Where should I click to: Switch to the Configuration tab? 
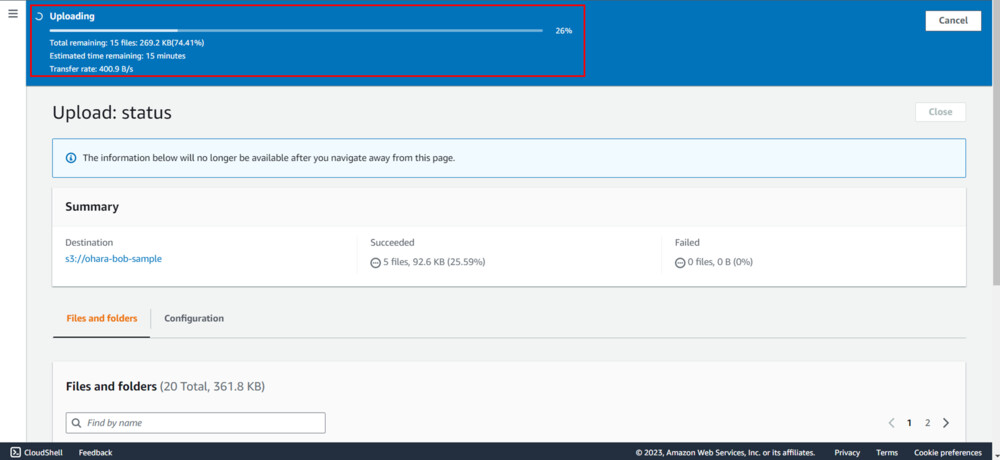(194, 318)
